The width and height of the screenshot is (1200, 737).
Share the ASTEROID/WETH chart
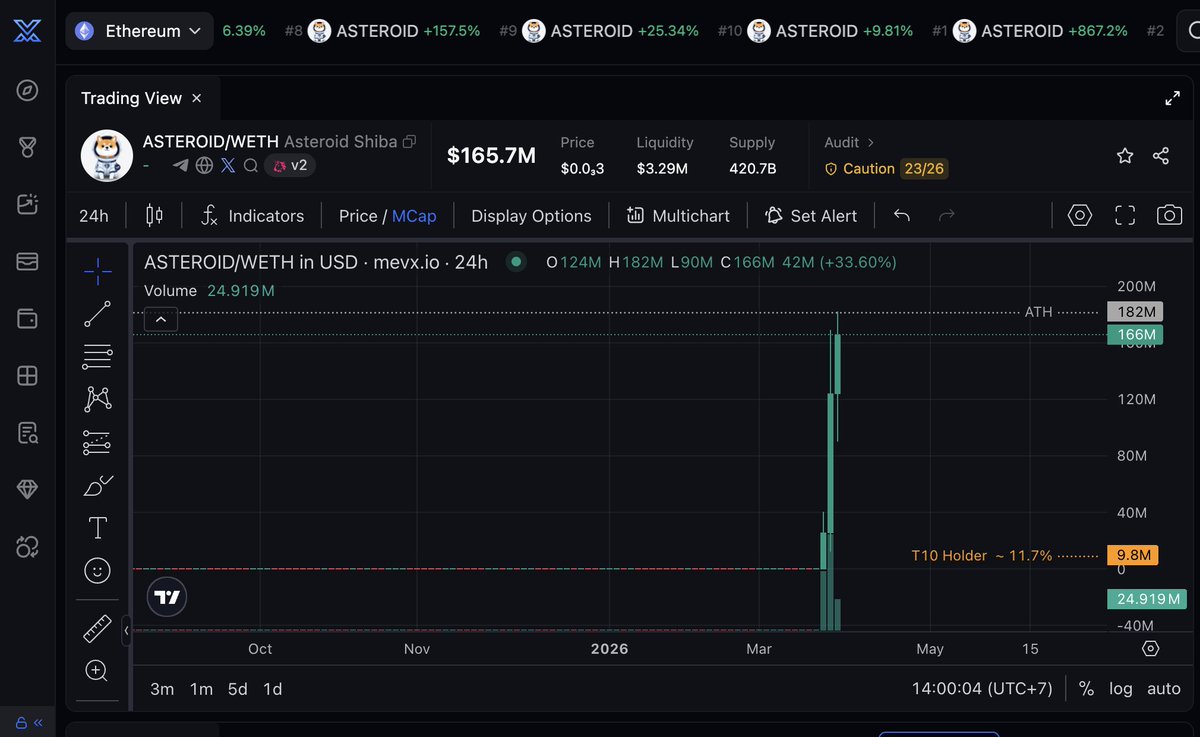(x=1161, y=155)
